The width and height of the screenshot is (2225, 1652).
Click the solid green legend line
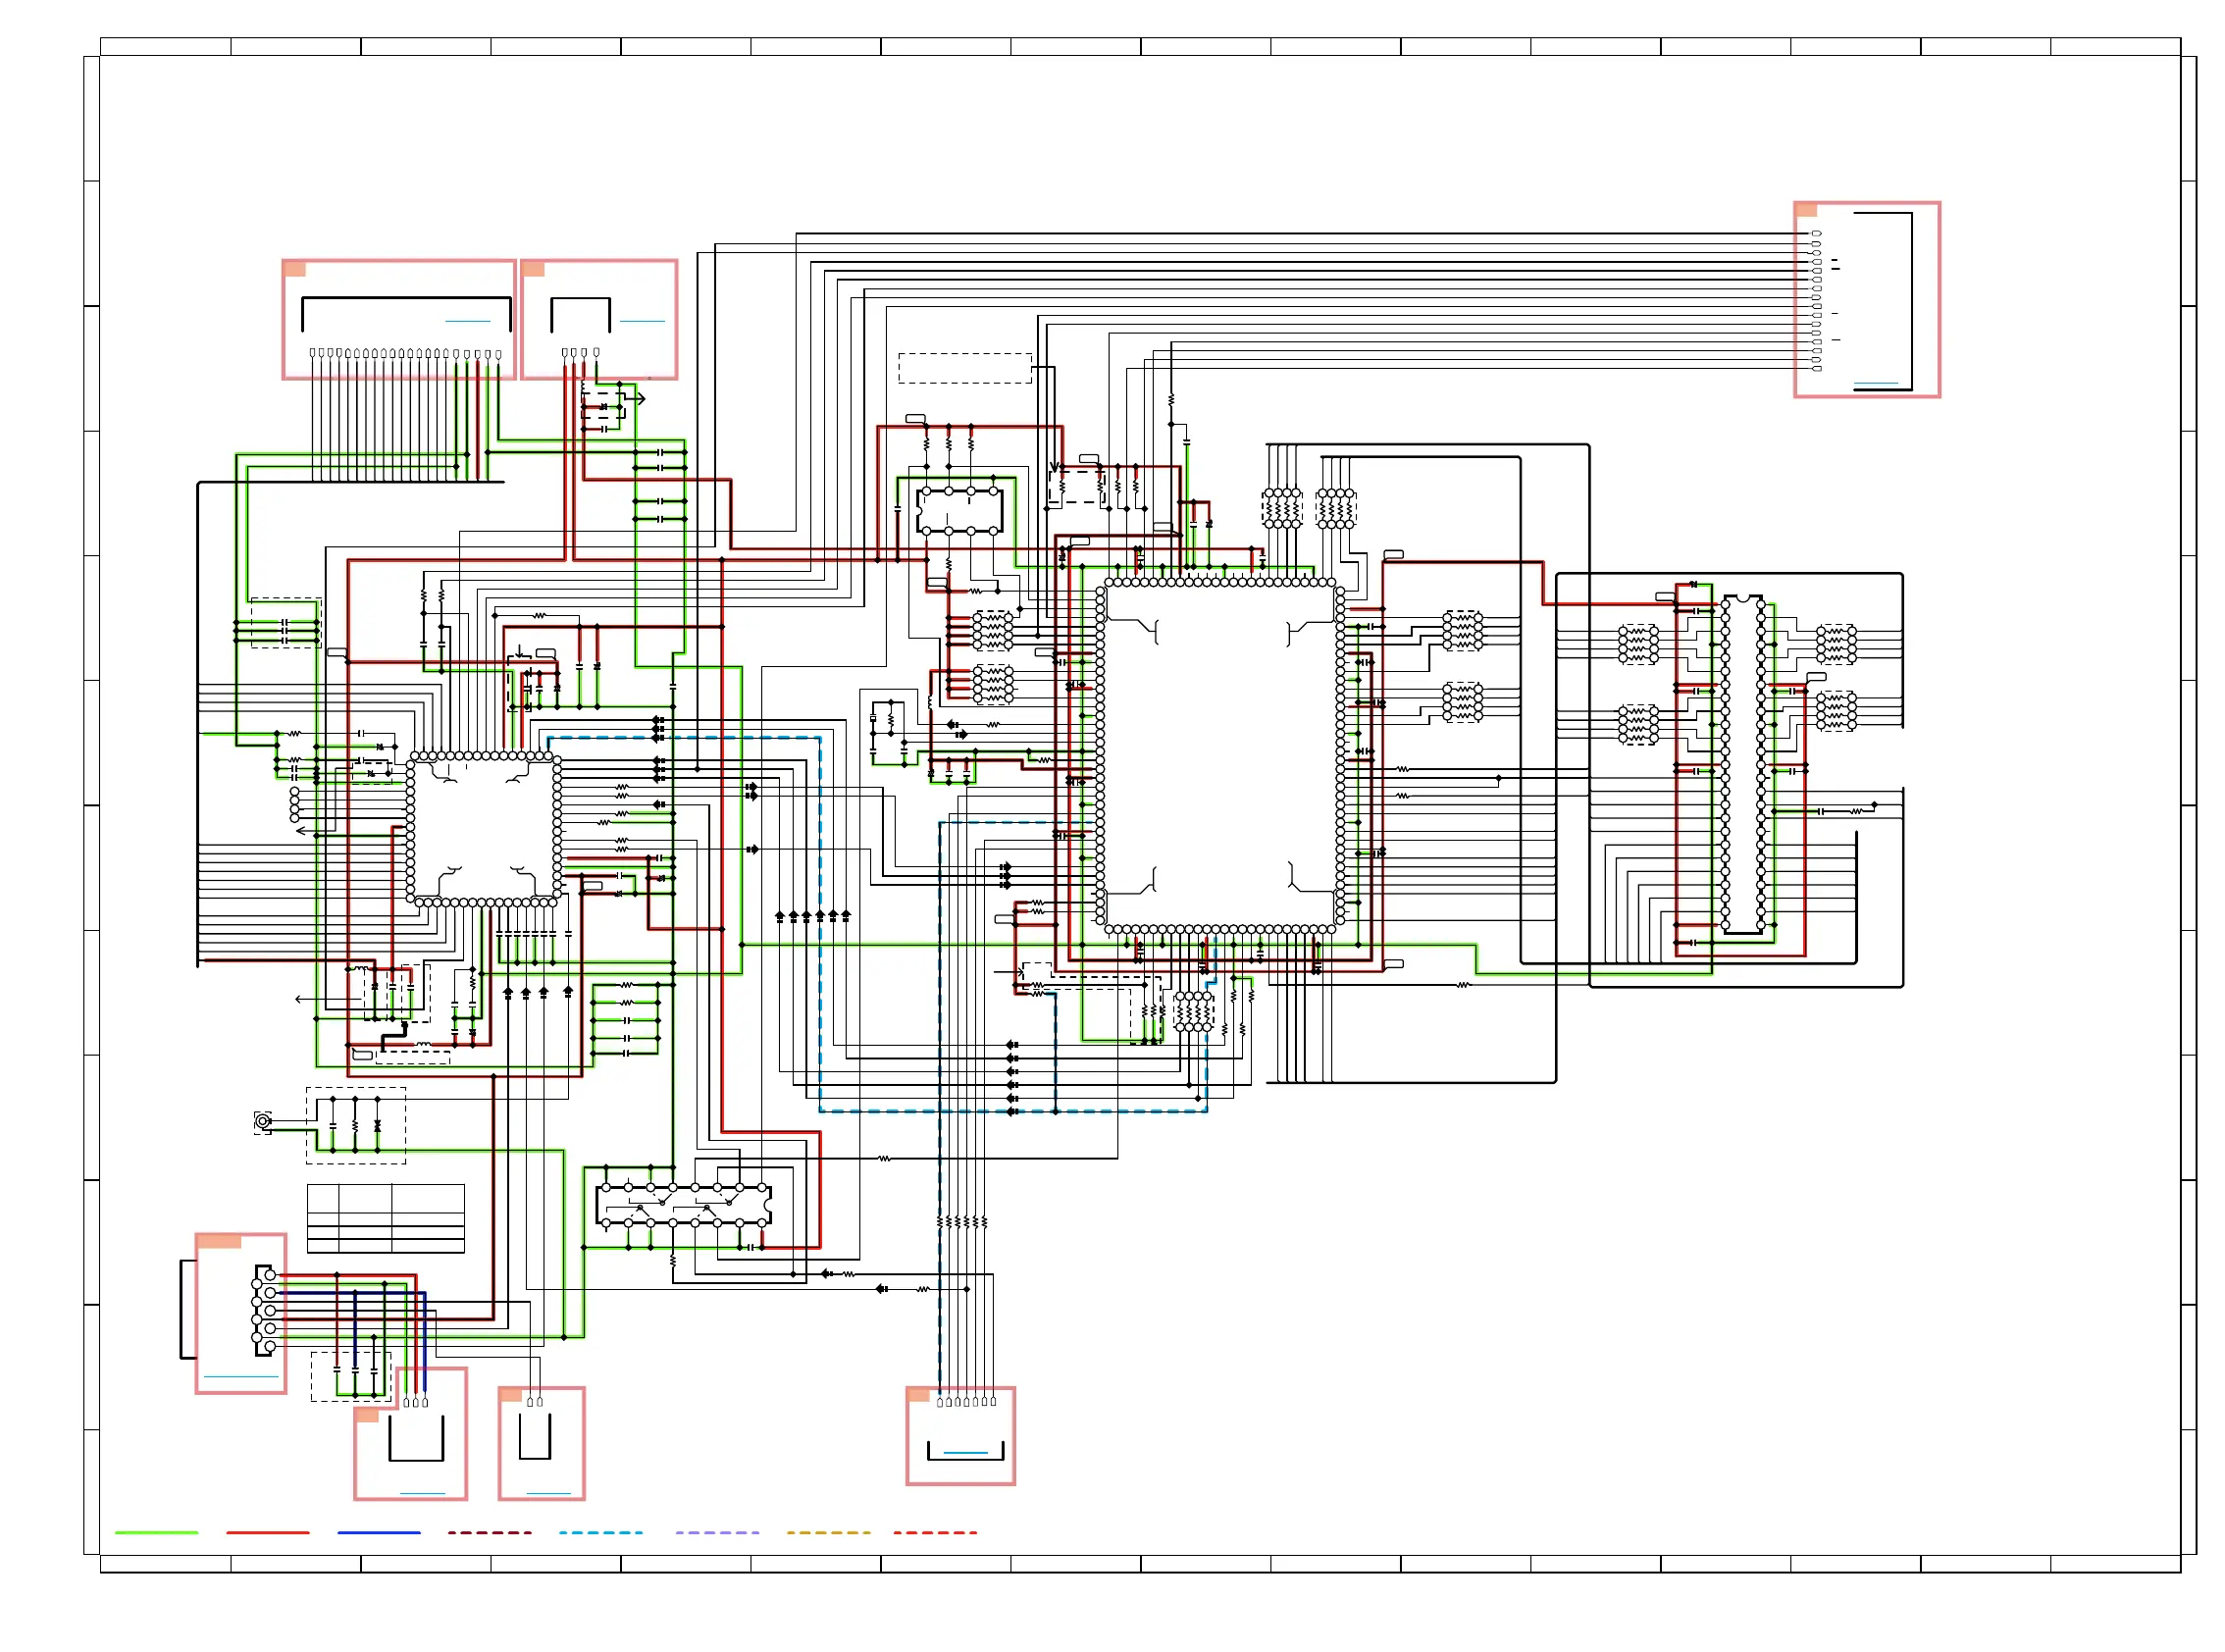pos(156,1532)
